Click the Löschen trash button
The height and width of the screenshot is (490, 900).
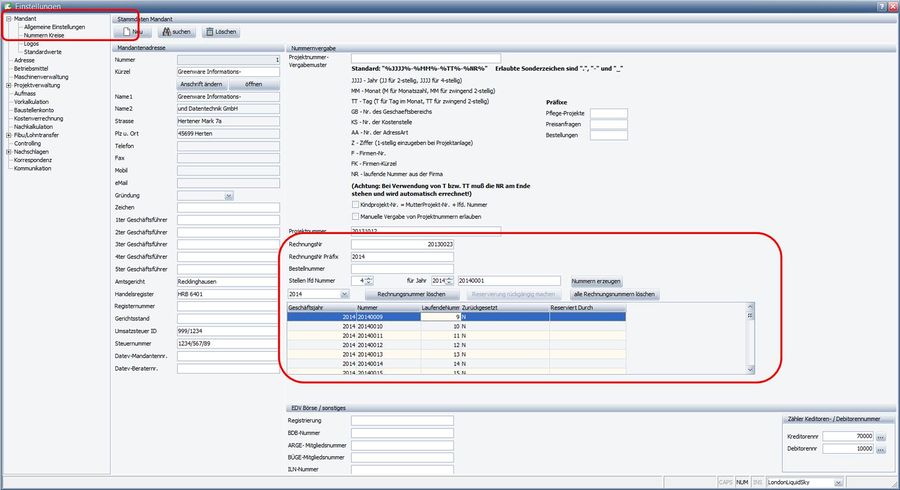[x=221, y=32]
